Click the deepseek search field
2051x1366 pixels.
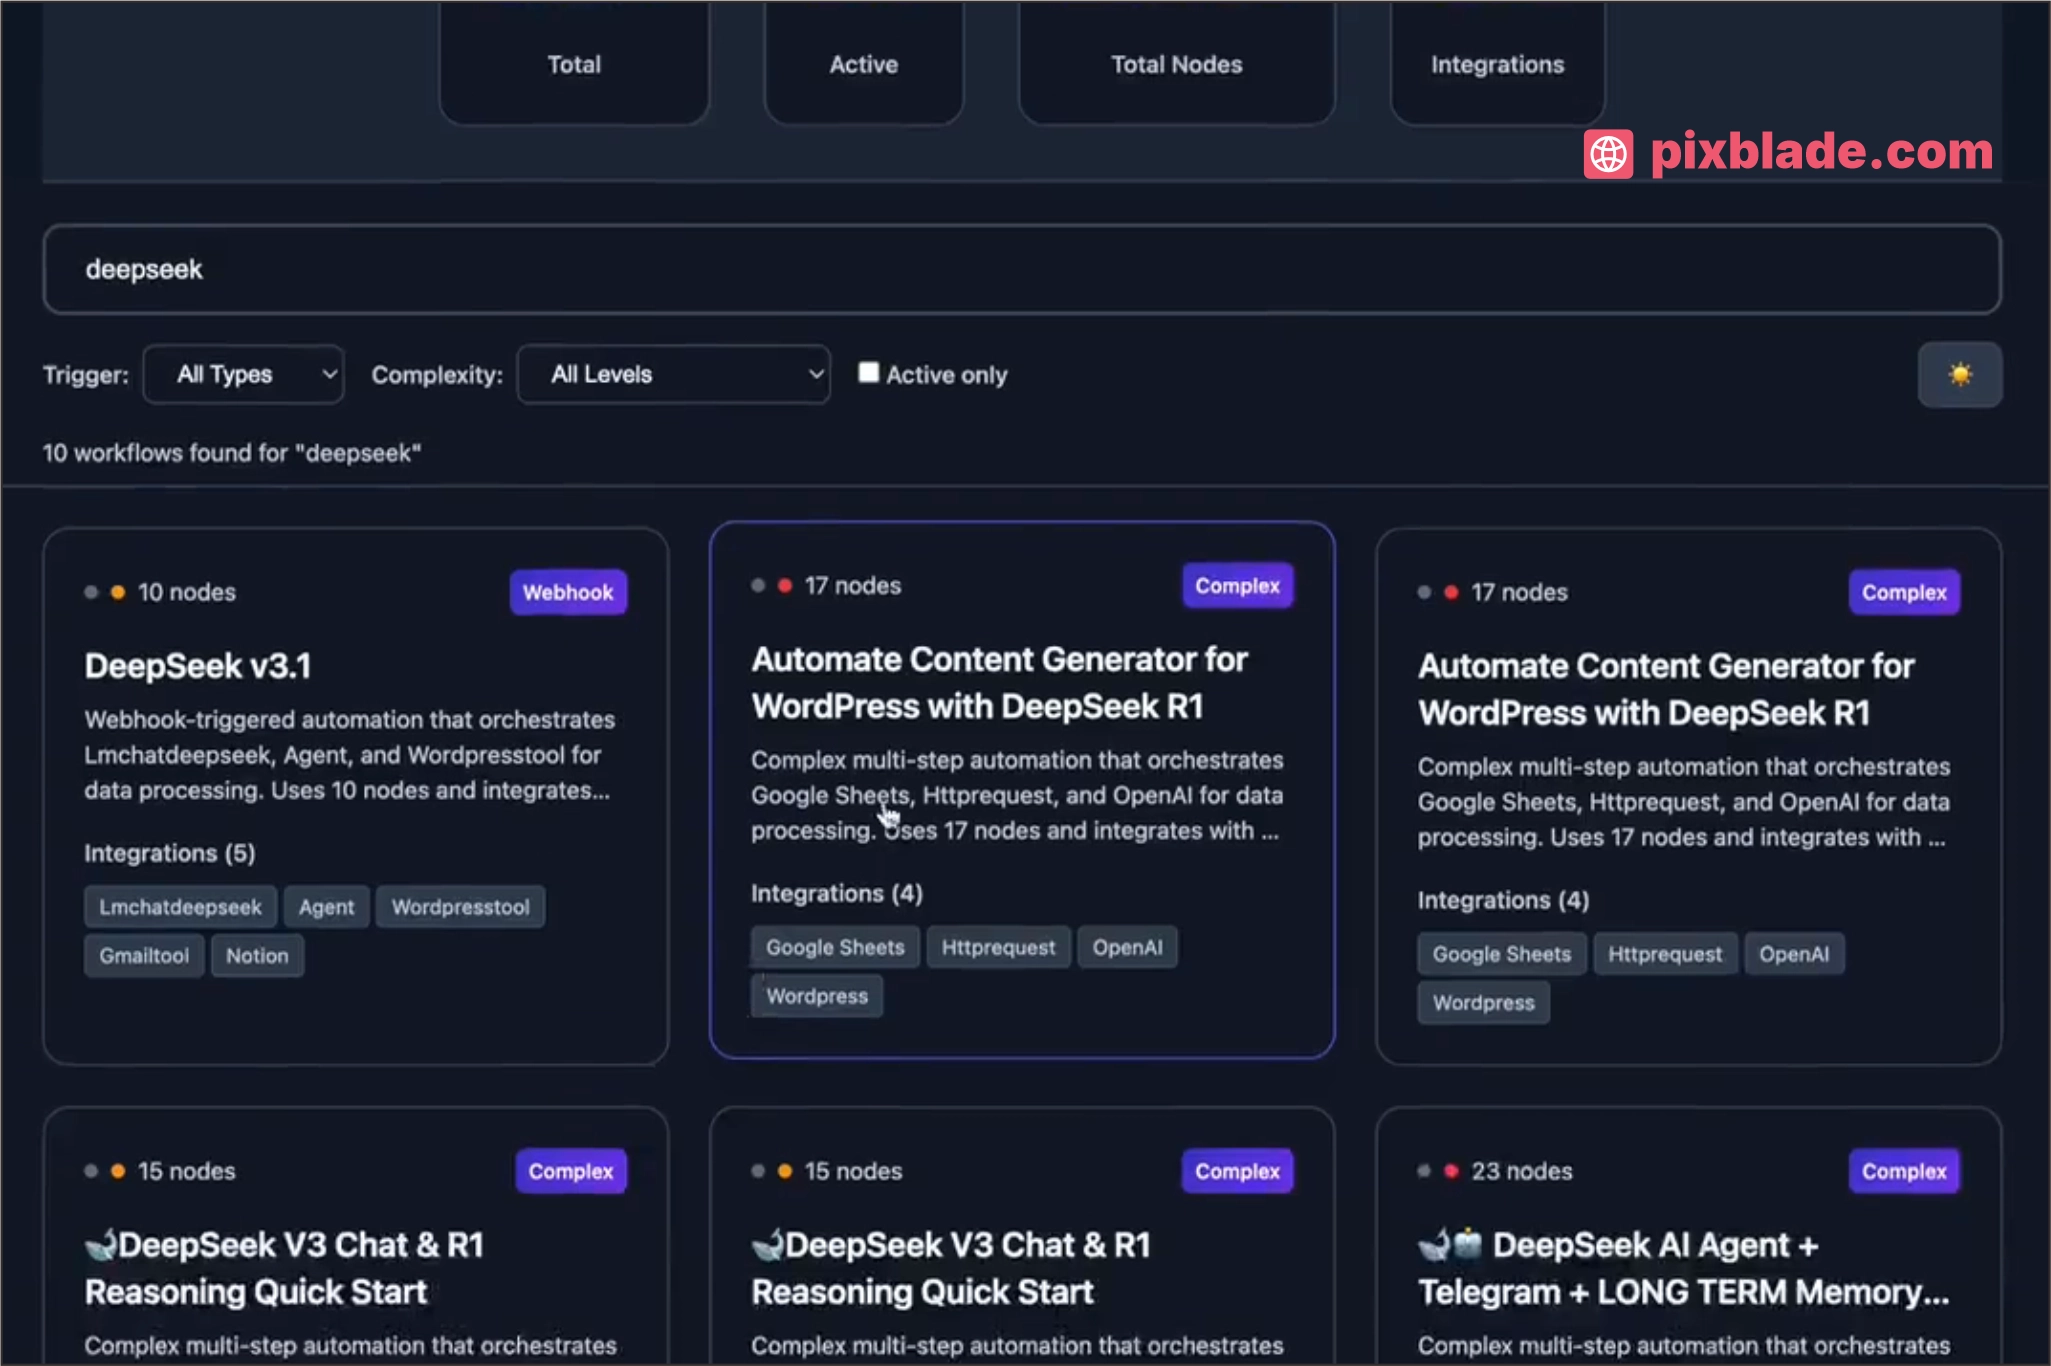pyautogui.click(x=1021, y=269)
